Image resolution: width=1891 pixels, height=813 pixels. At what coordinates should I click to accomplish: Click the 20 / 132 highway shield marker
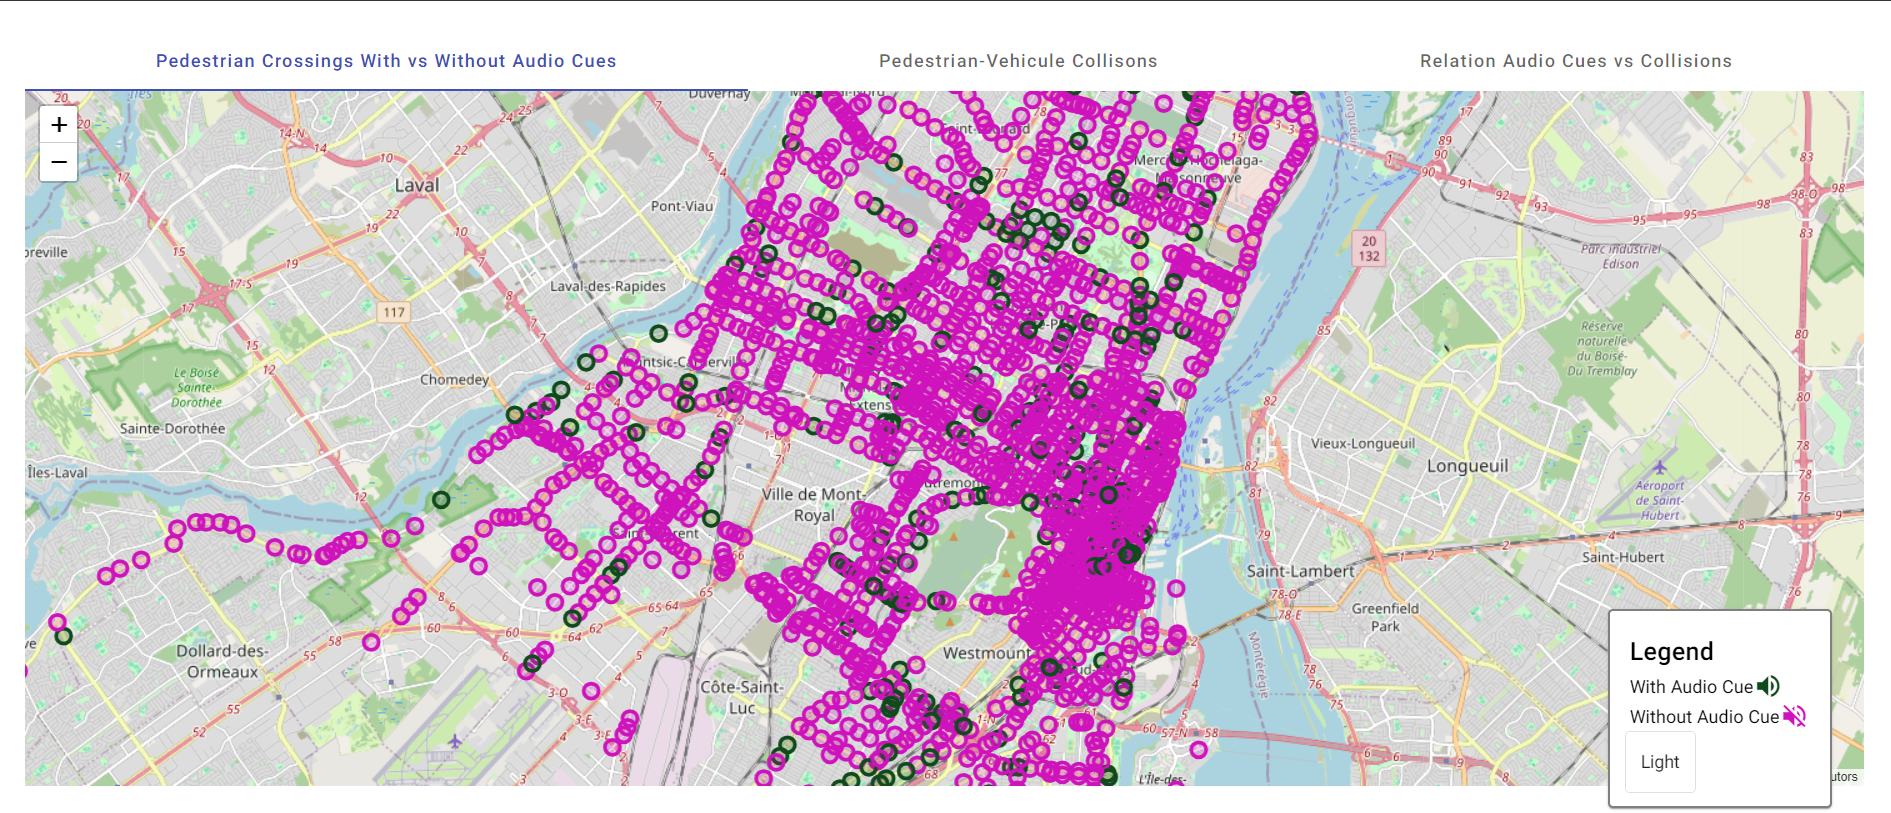click(x=1369, y=248)
